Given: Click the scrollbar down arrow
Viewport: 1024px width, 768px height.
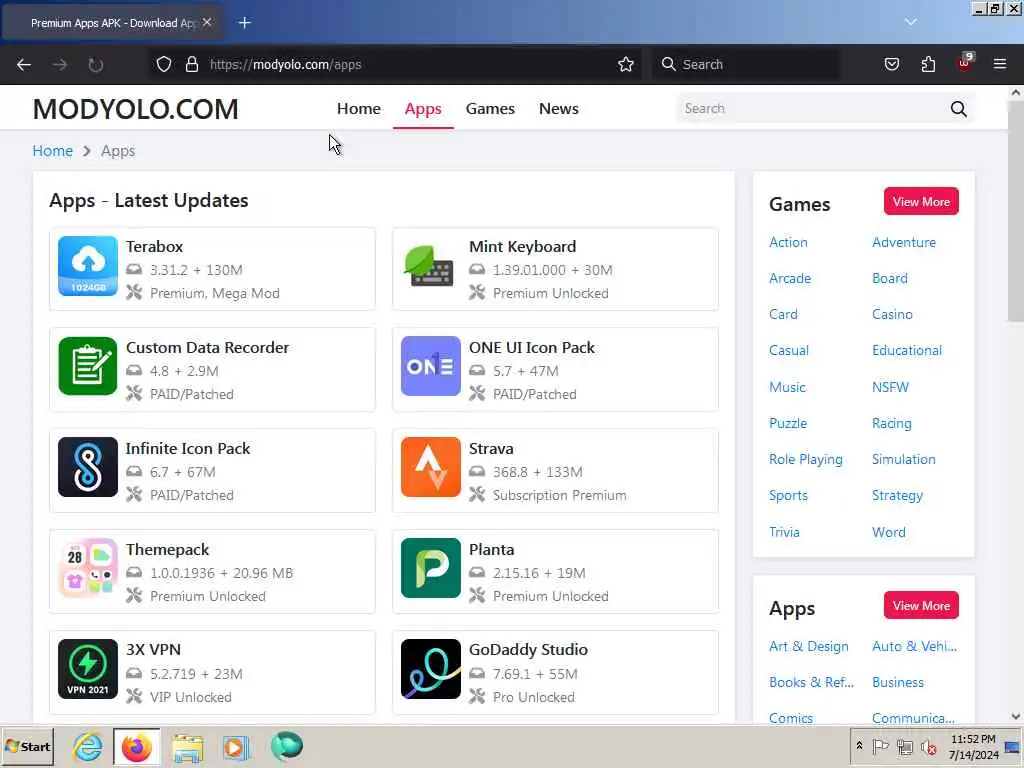Looking at the screenshot, I should click(1016, 716).
